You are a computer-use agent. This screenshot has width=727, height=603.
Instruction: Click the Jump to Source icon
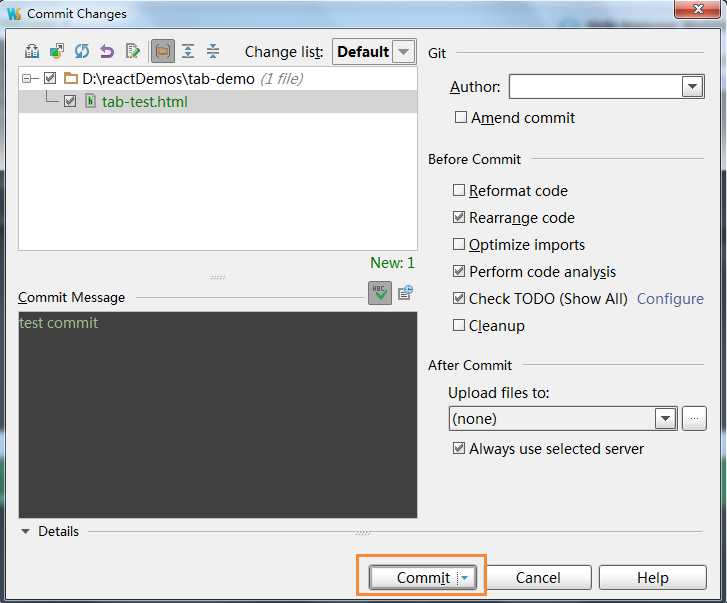(133, 51)
